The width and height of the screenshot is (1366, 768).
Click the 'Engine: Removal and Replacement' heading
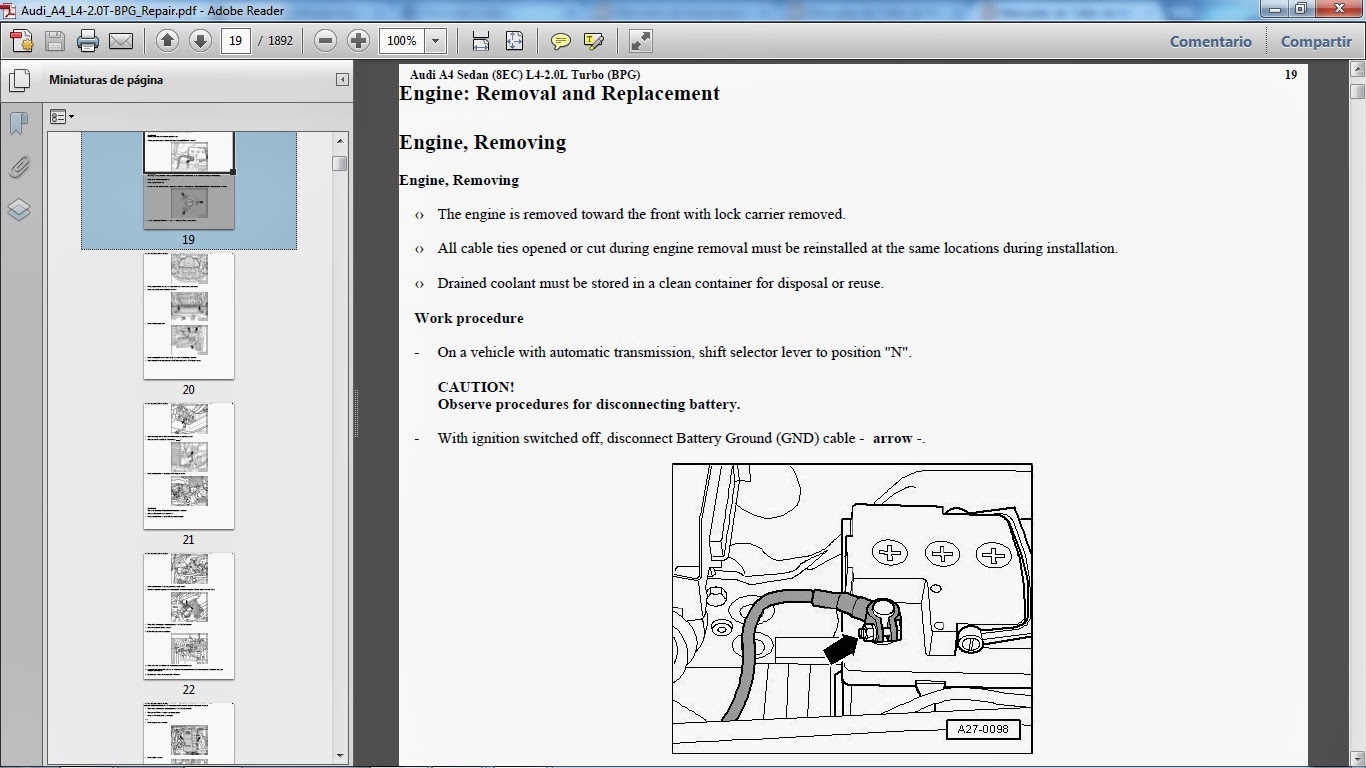pyautogui.click(x=559, y=94)
